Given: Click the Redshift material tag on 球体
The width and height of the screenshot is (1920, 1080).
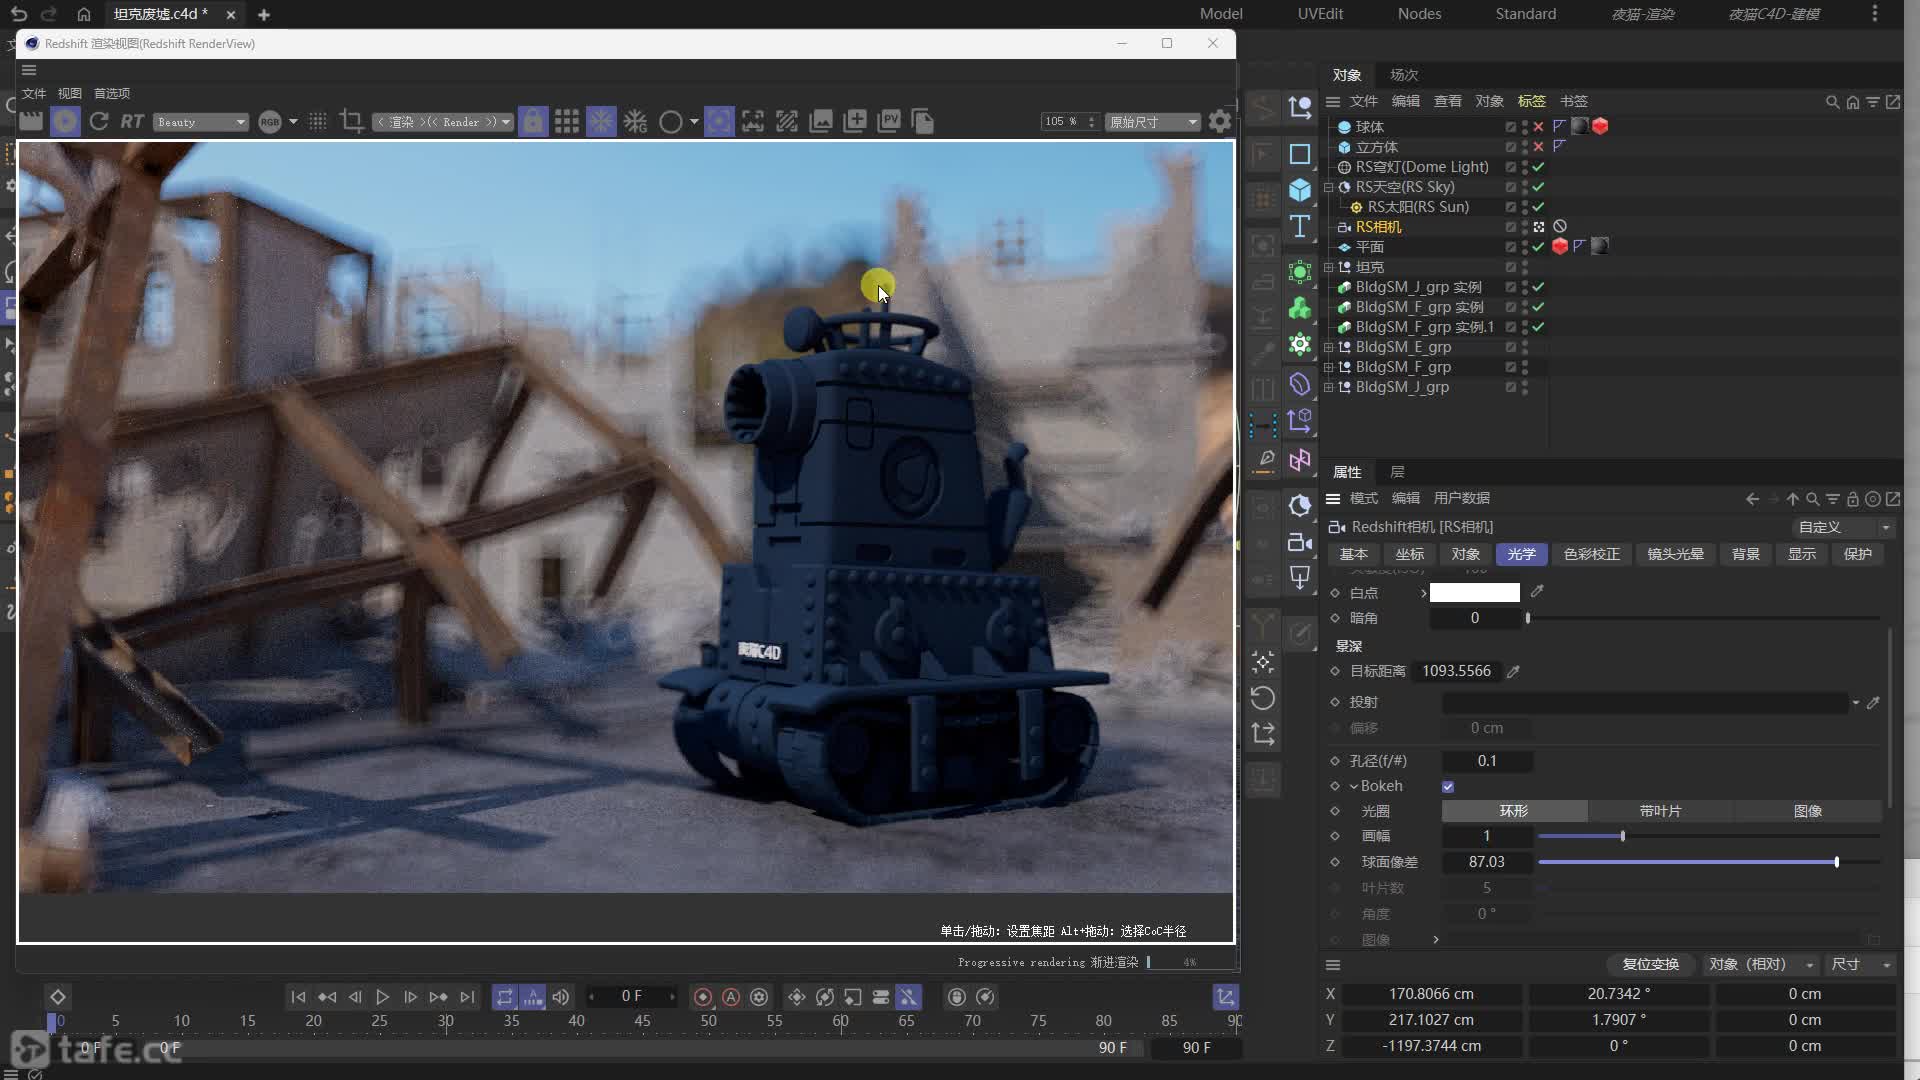Looking at the screenshot, I should (x=1600, y=127).
